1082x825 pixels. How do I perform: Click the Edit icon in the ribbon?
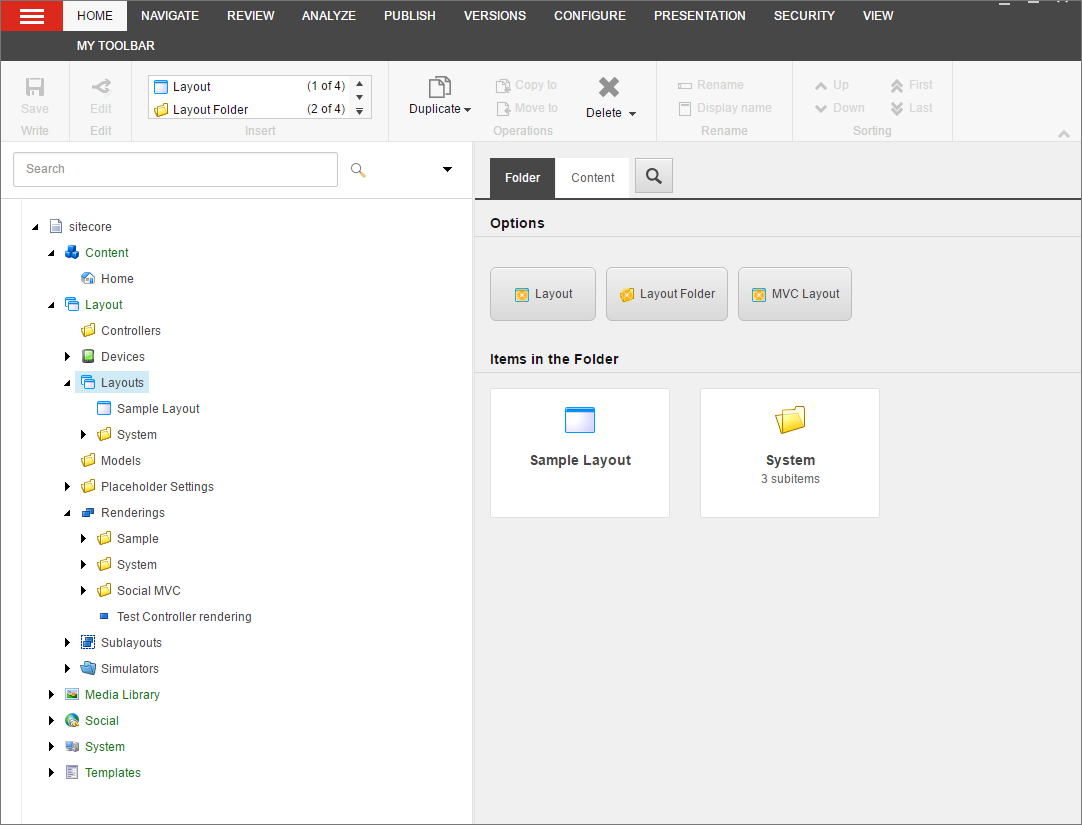(x=100, y=87)
